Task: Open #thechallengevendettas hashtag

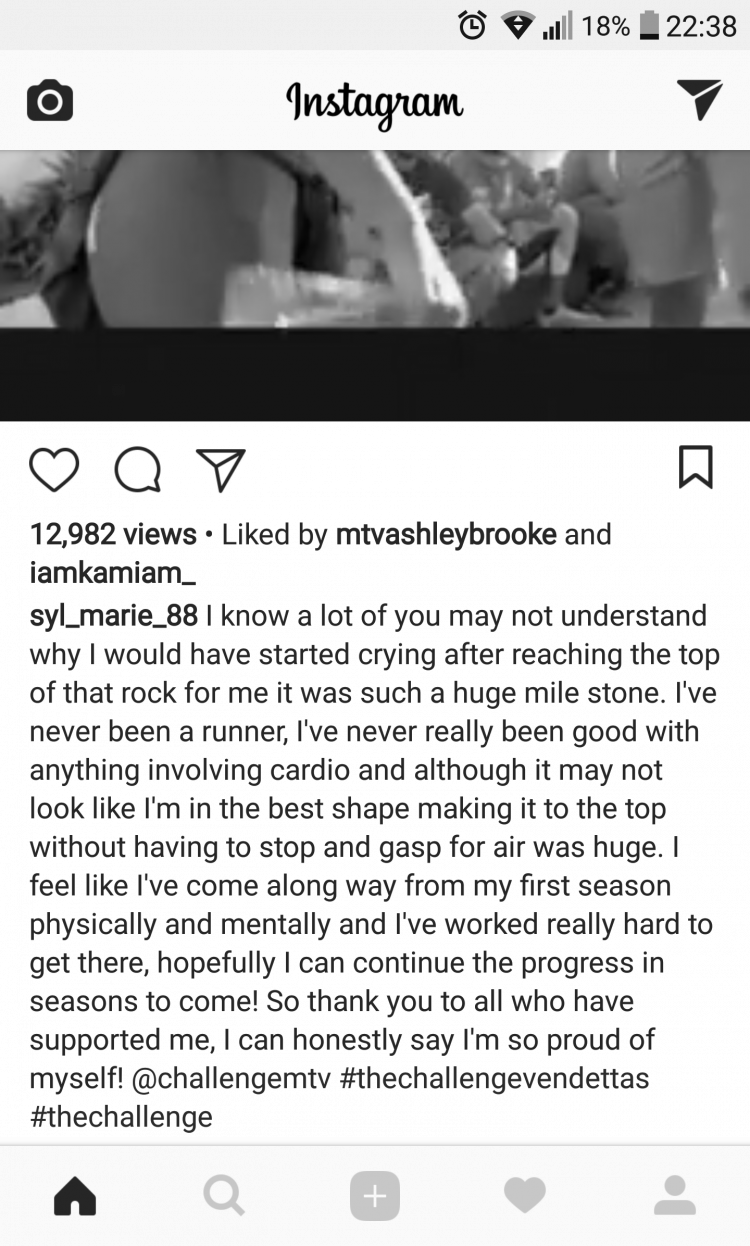Action: [x=488, y=1078]
